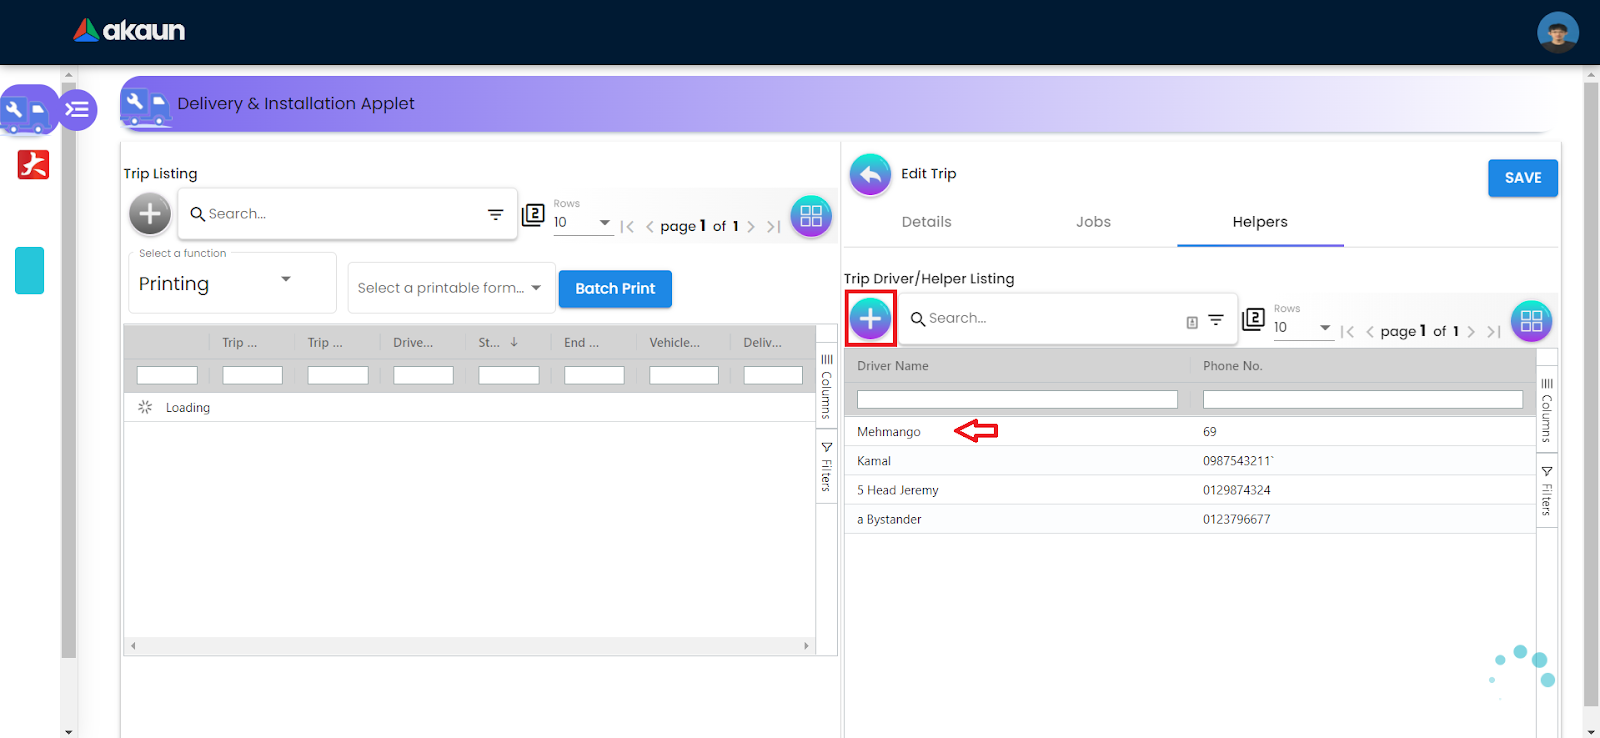Go to previous page of helper listing
Screen dimensions: 1600x738
pos(1370,332)
